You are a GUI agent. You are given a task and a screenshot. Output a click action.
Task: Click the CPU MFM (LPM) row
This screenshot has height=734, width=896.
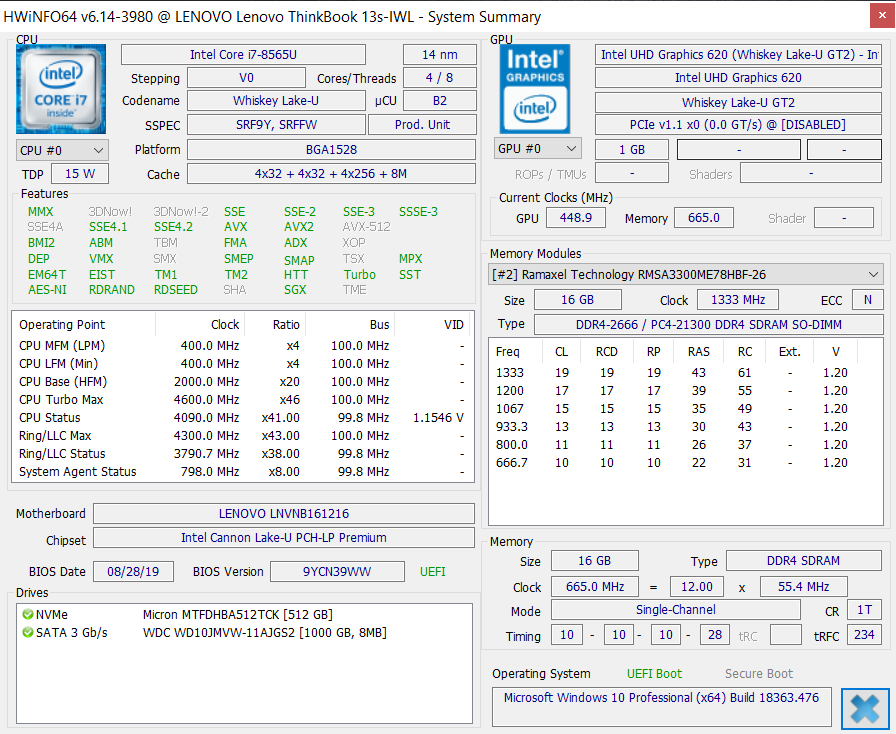click(242, 346)
